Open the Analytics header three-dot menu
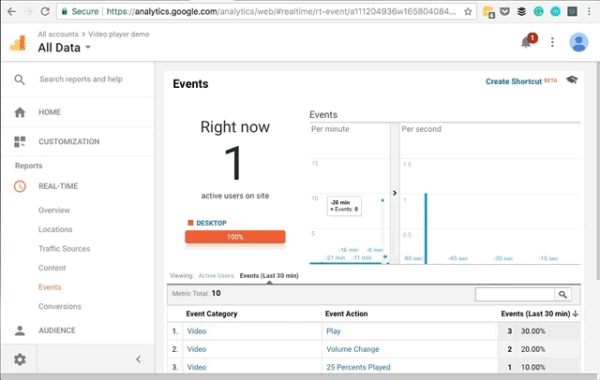Image resolution: width=600 pixels, height=380 pixels. [552, 42]
